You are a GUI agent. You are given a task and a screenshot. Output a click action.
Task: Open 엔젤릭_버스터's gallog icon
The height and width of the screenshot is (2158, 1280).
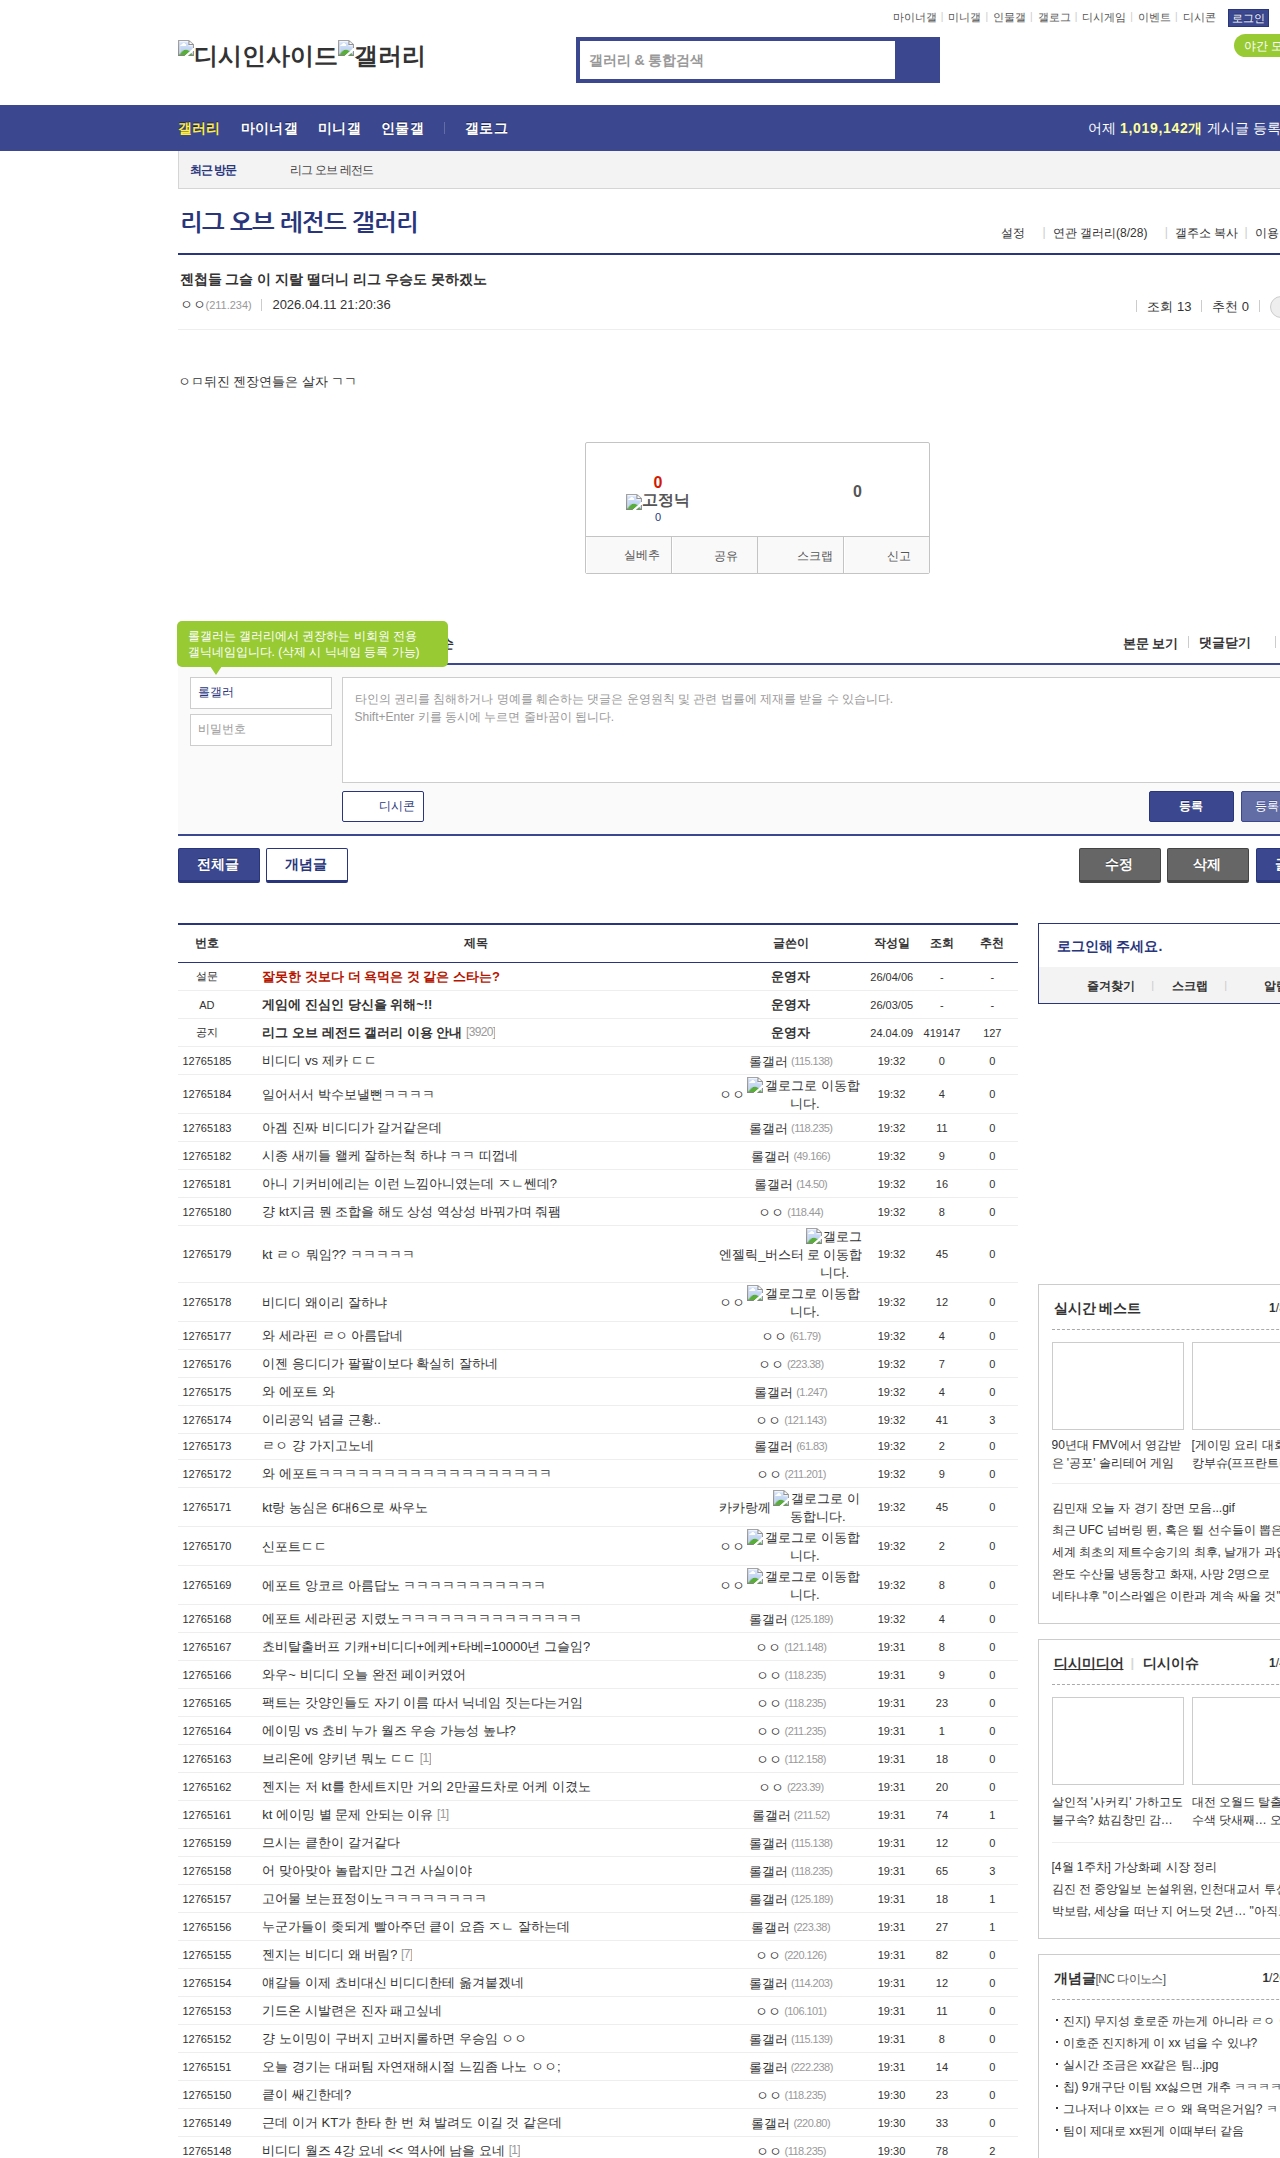click(x=814, y=1237)
